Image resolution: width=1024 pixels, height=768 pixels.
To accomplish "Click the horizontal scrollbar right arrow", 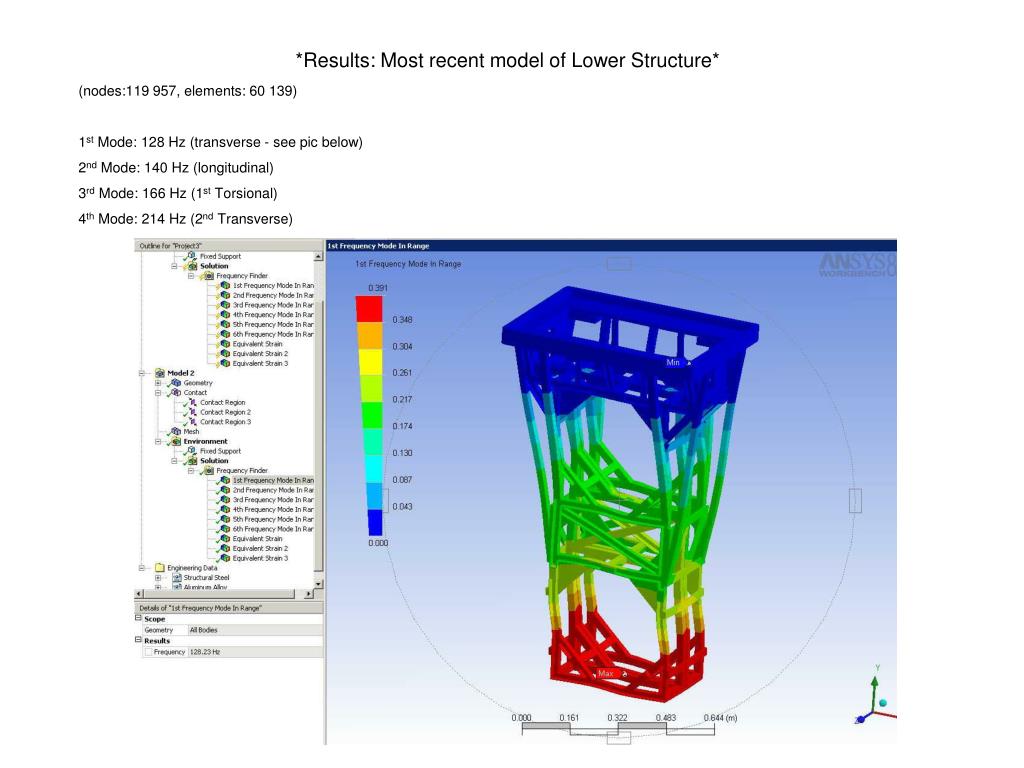I will (x=309, y=594).
